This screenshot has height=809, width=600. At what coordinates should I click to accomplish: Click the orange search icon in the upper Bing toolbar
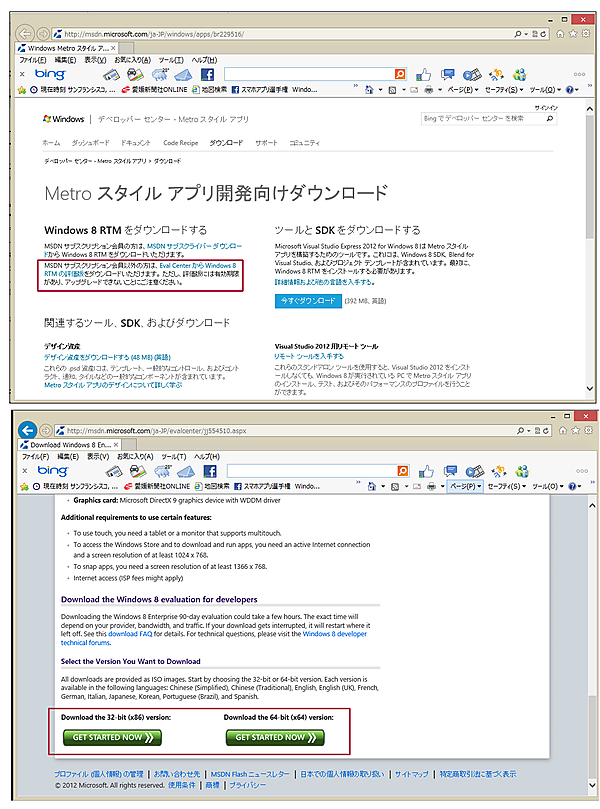point(400,74)
